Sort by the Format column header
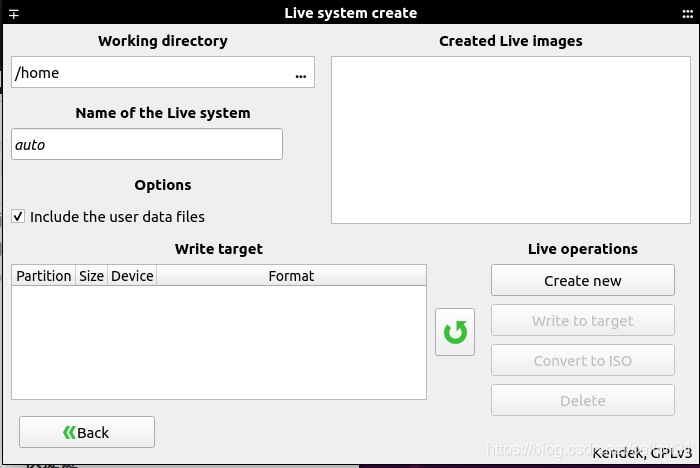This screenshot has height=468, width=700. (x=291, y=276)
